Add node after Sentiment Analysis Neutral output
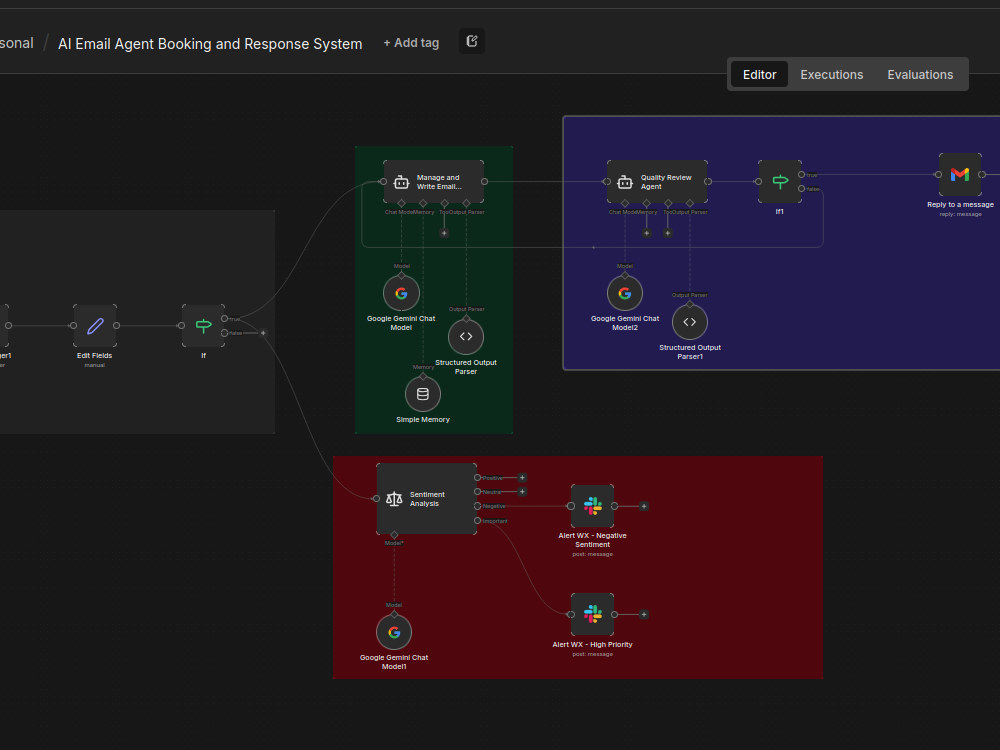Image resolution: width=1000 pixels, height=750 pixels. point(522,492)
